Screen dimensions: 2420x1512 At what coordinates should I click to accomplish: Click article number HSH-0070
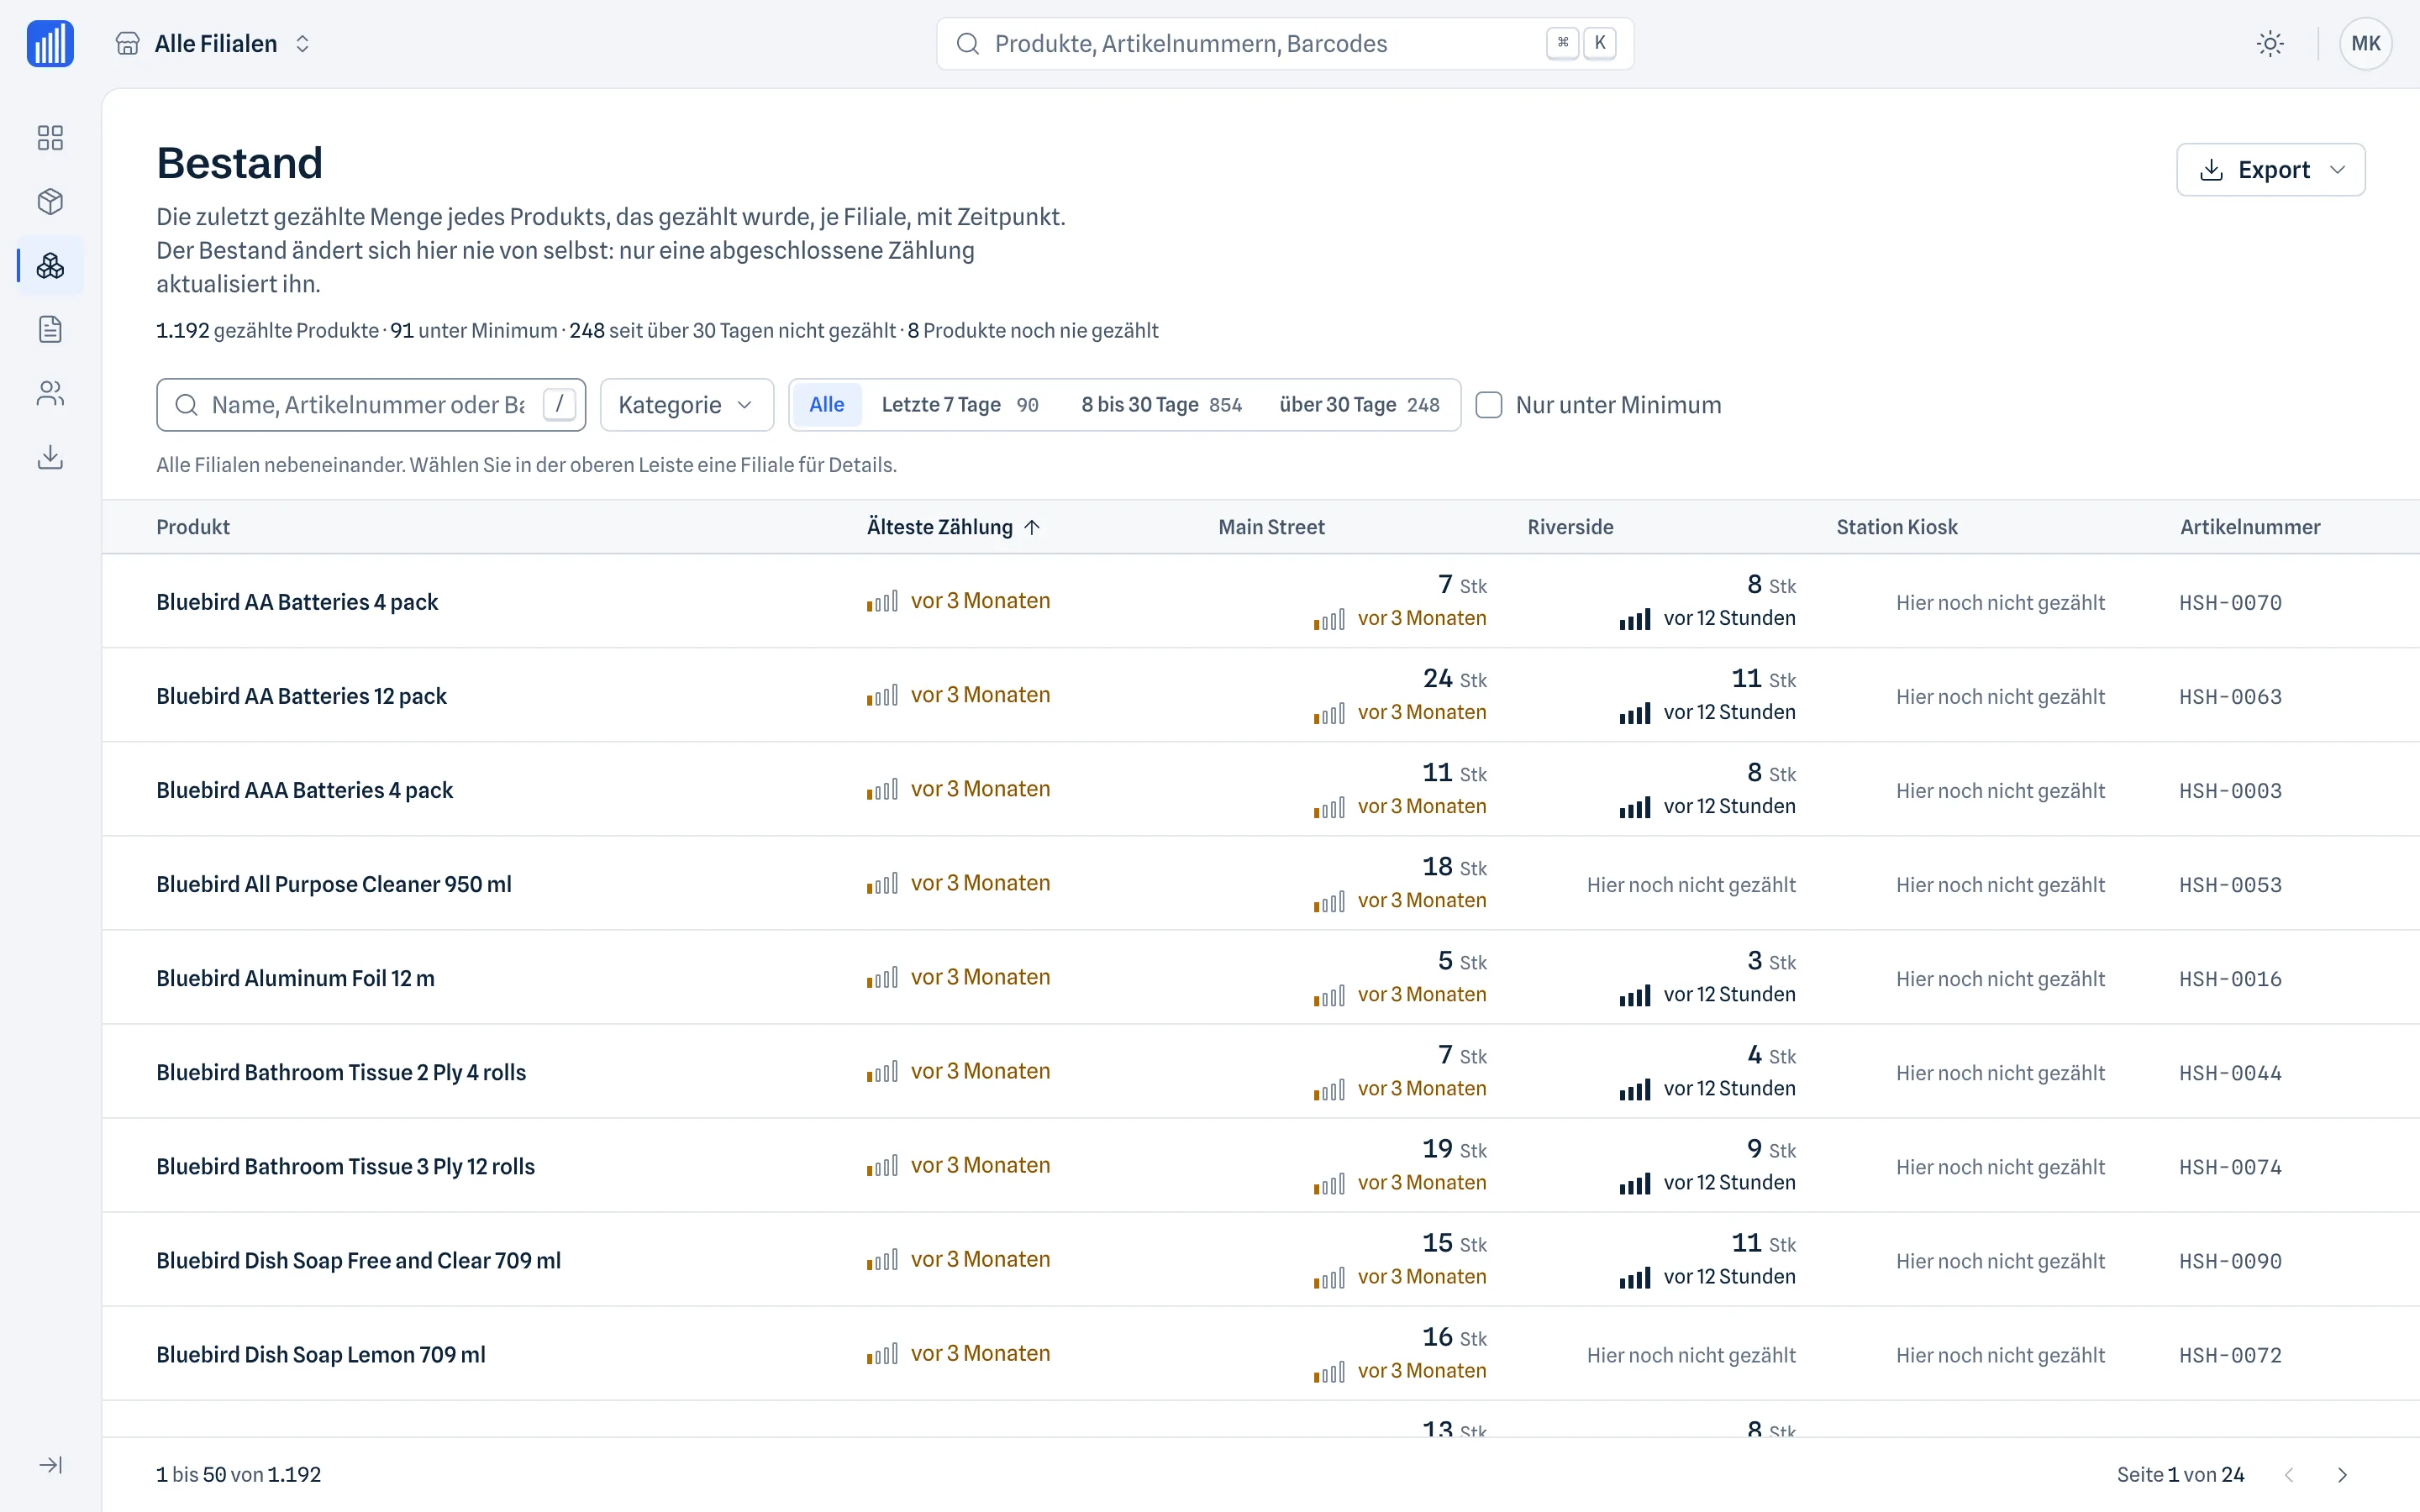click(x=2230, y=603)
